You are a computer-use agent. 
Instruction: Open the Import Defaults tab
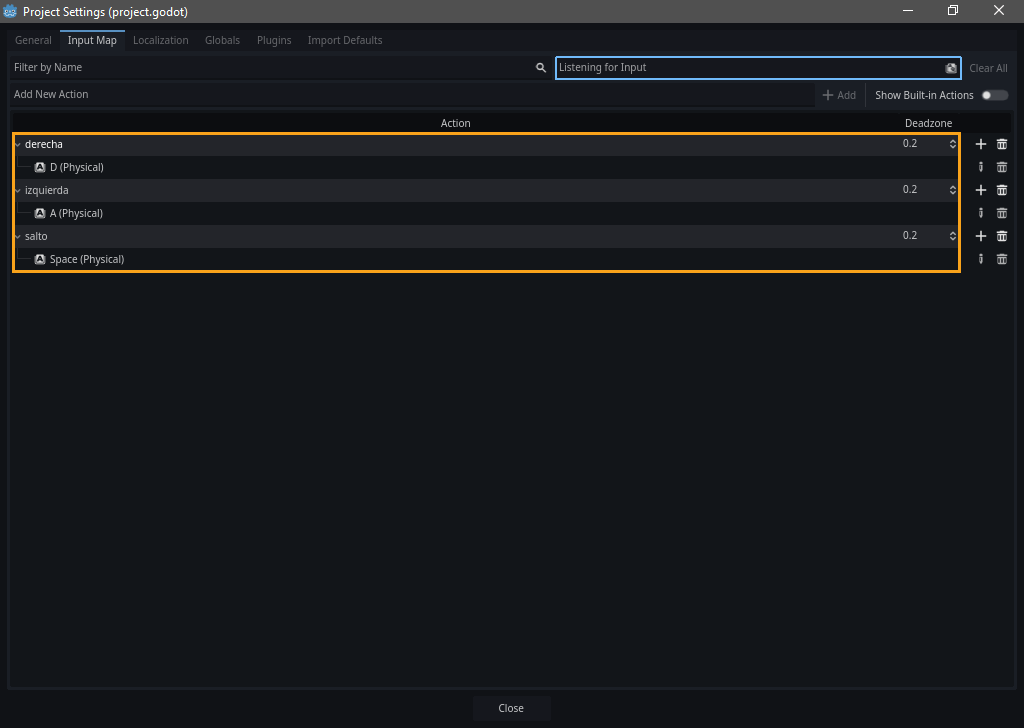345,40
